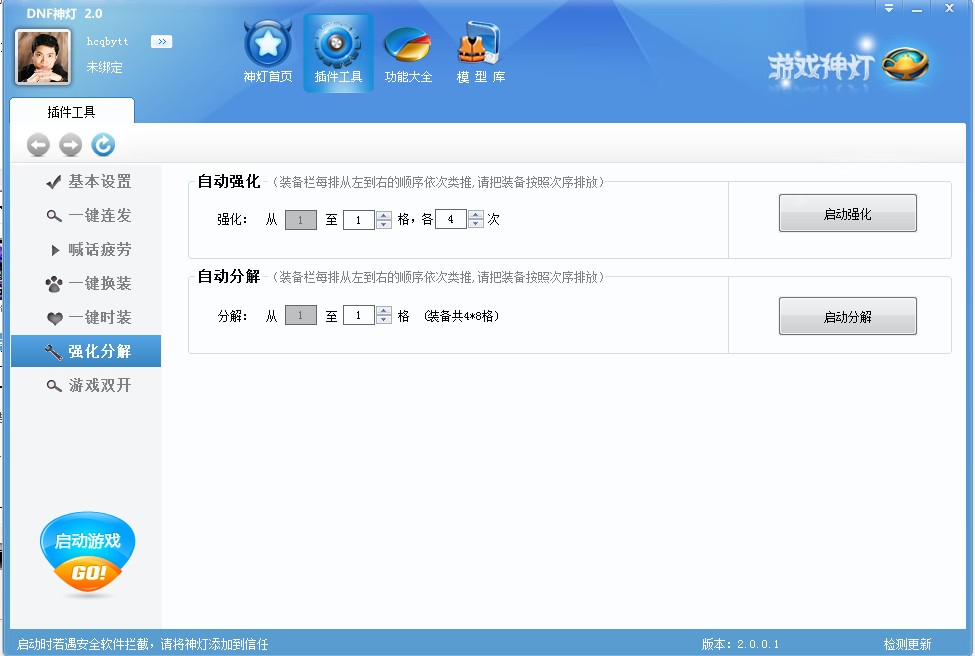975x656 pixels.
Task: Click the 检测更新 link
Action: [907, 644]
